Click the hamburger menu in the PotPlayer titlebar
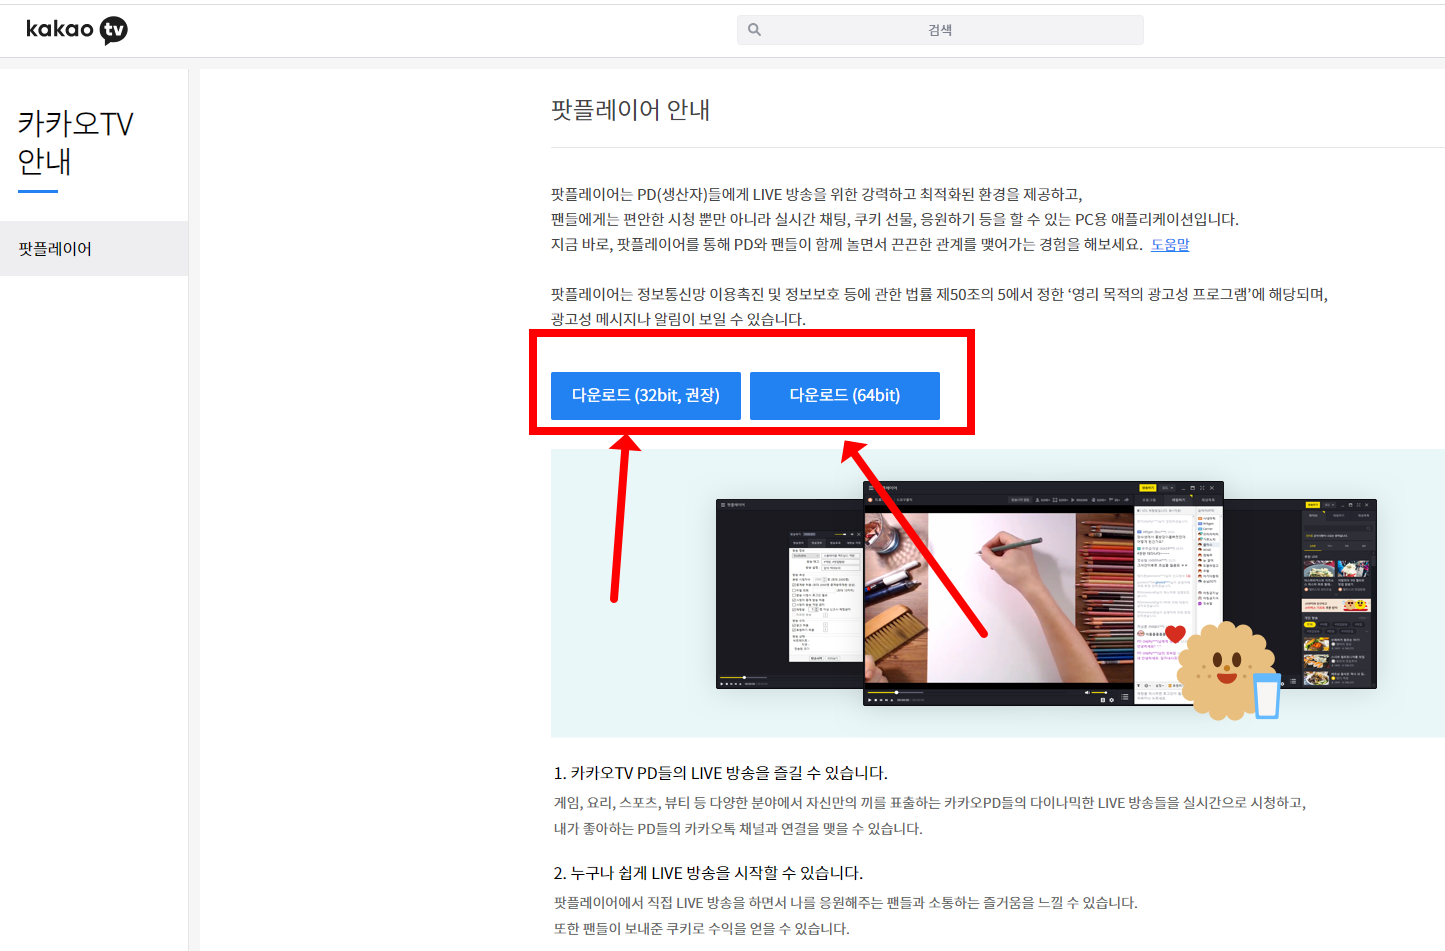1445x951 pixels. pos(871,488)
